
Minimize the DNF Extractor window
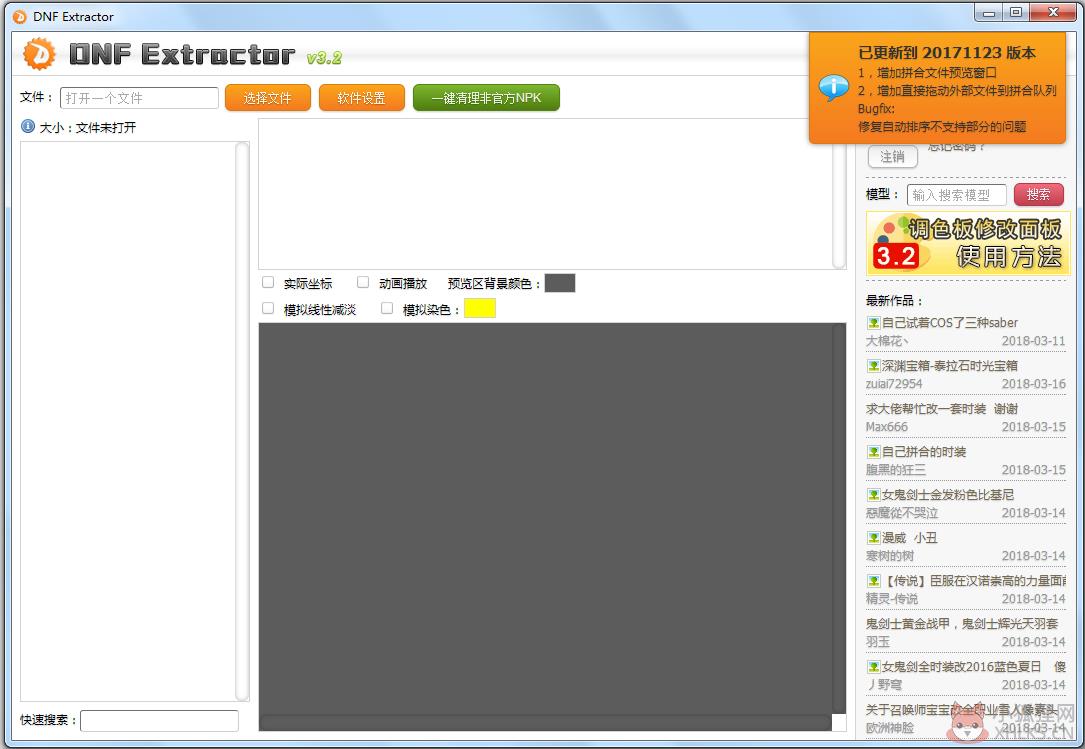coord(988,12)
